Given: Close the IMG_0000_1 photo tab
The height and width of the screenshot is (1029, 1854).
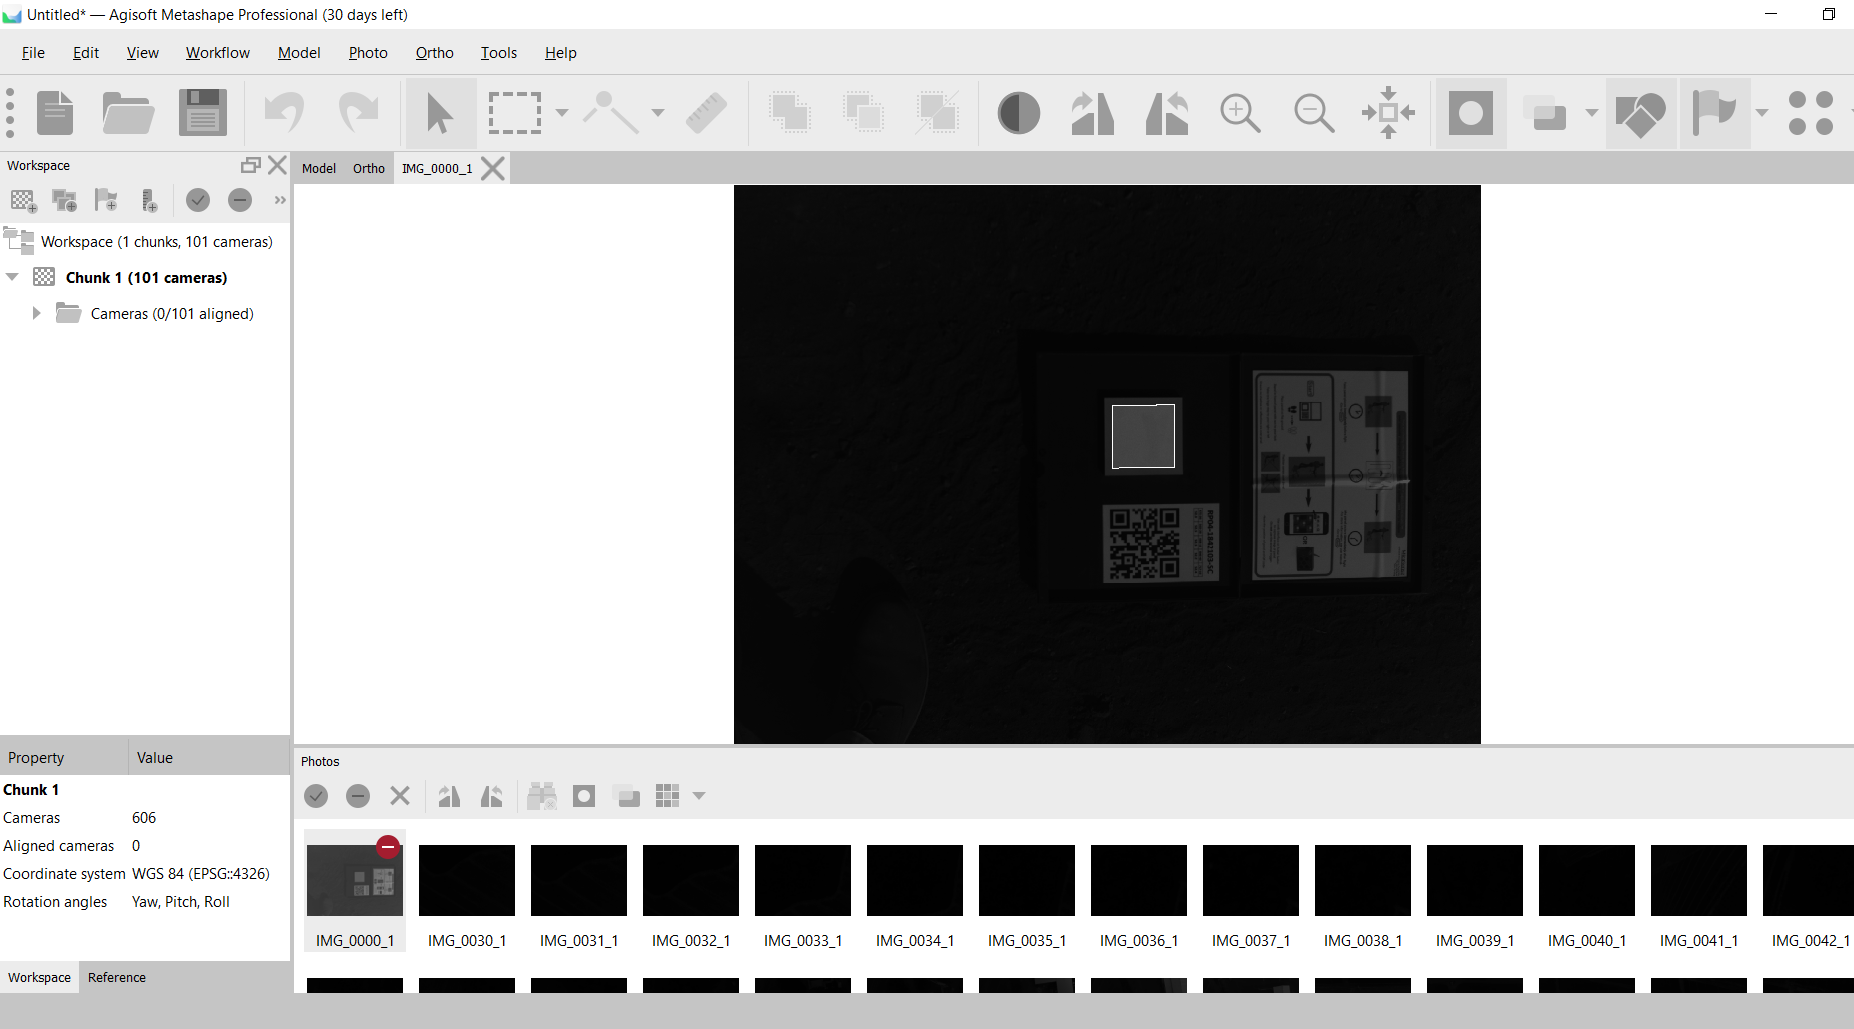Looking at the screenshot, I should pos(492,168).
